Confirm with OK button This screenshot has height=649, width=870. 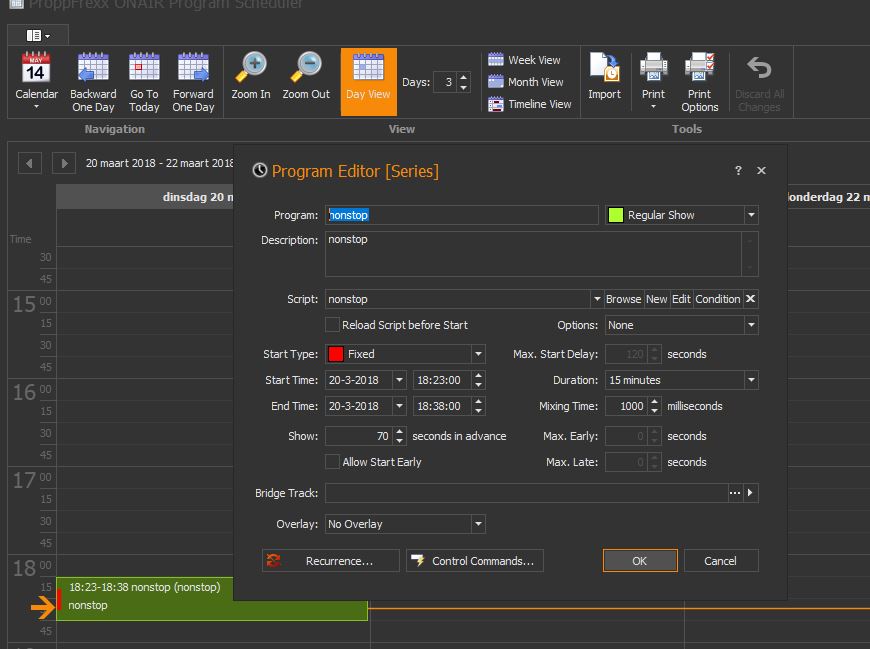pos(640,561)
